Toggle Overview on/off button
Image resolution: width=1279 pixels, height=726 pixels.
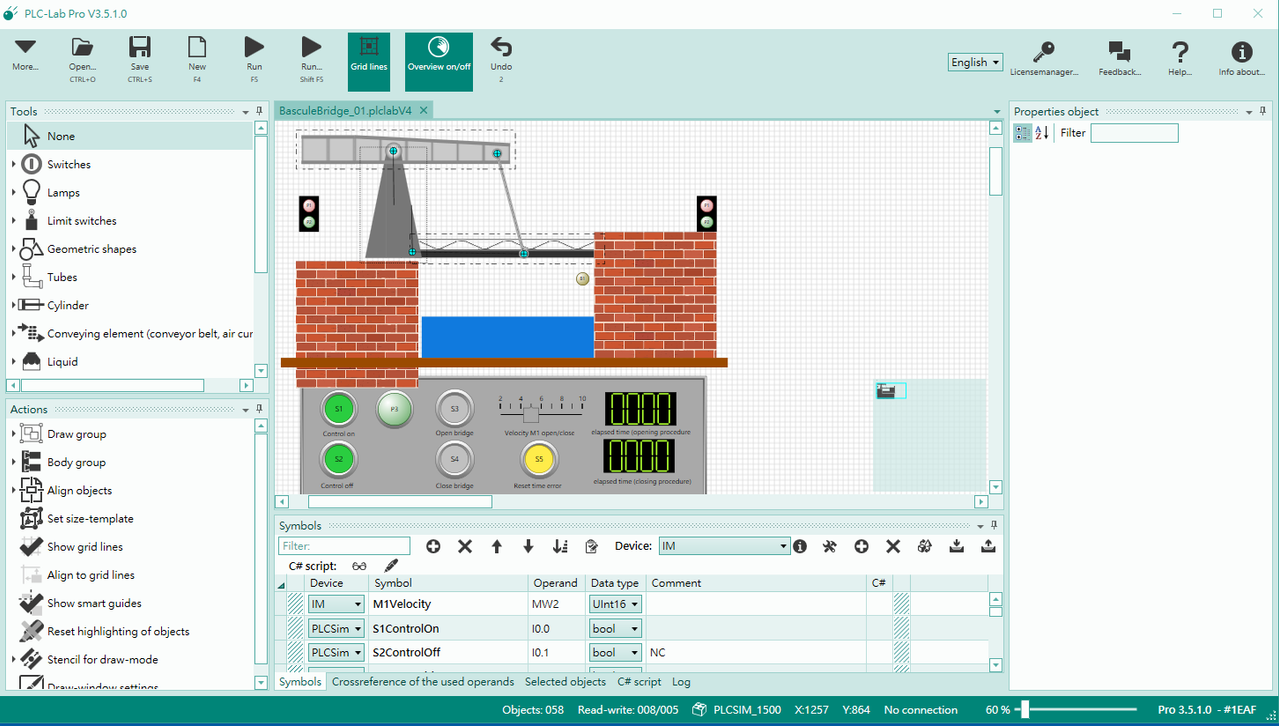click(439, 61)
